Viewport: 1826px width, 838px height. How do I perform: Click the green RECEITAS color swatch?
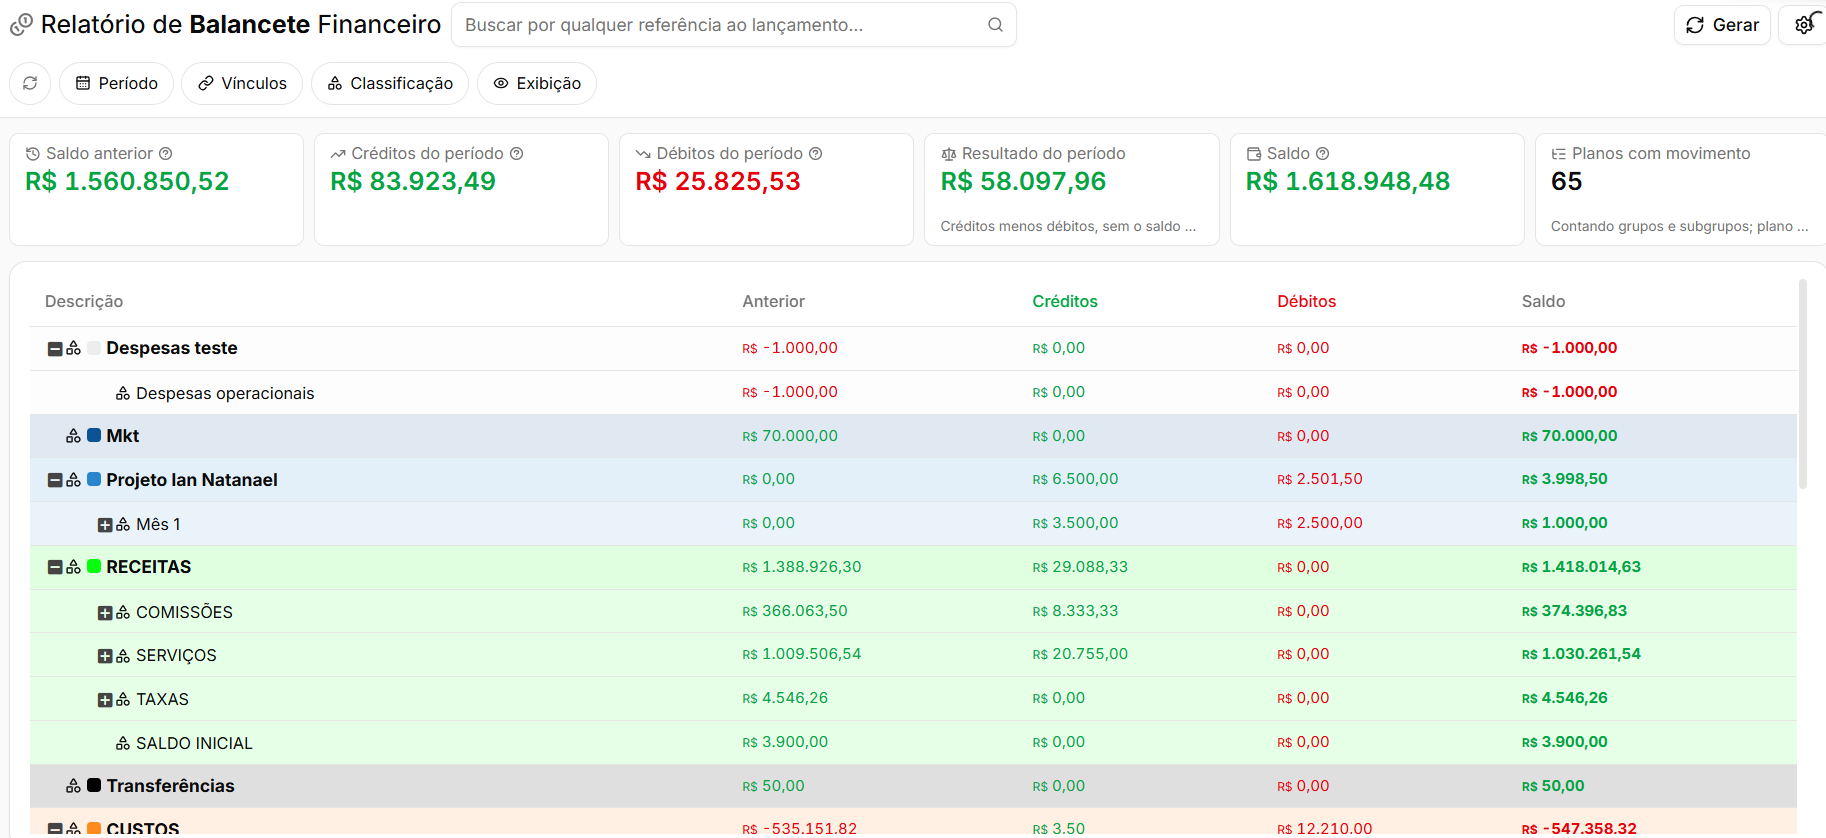pos(94,566)
